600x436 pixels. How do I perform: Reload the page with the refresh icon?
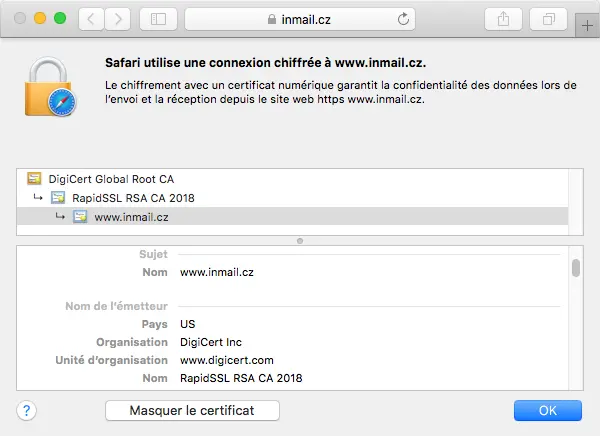pyautogui.click(x=403, y=19)
